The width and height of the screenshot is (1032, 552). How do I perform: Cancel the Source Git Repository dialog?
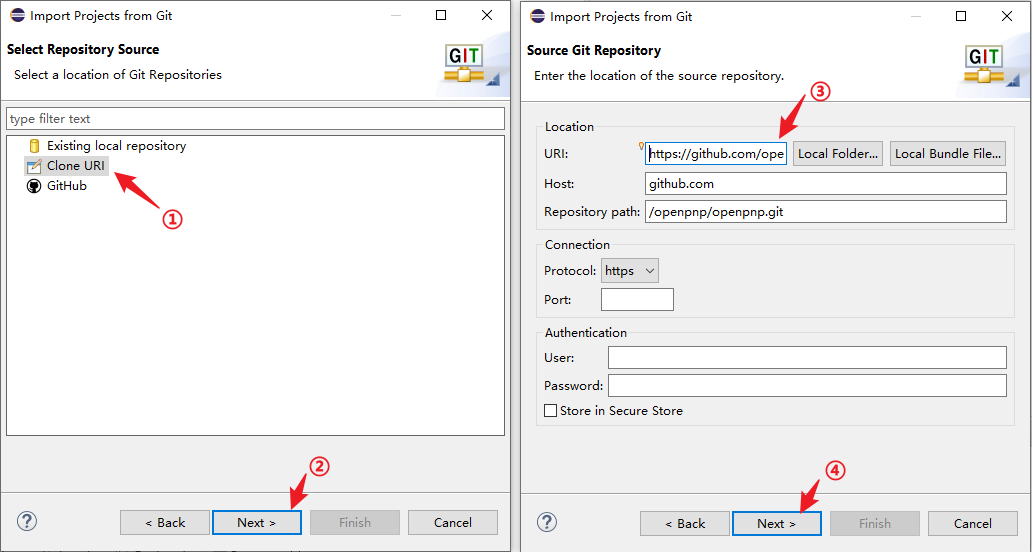pyautogui.click(x=972, y=523)
